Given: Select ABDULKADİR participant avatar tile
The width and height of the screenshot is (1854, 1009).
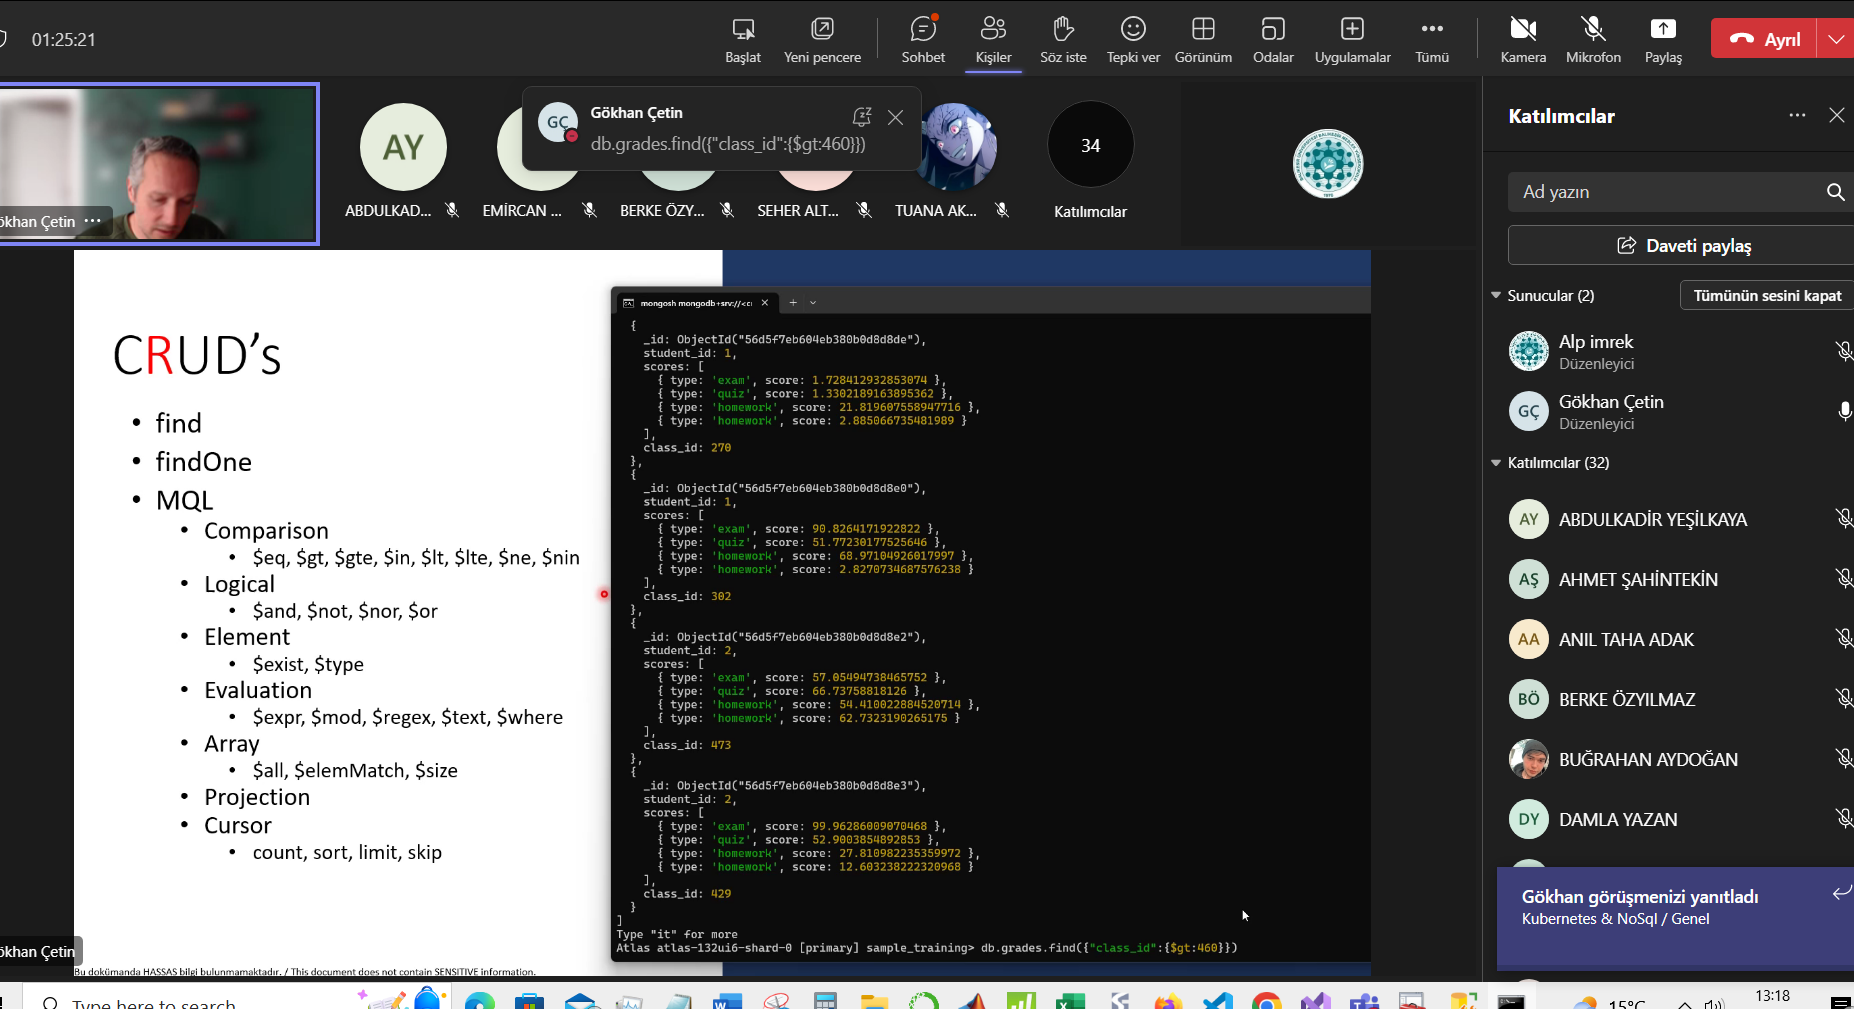Looking at the screenshot, I should click(x=402, y=148).
